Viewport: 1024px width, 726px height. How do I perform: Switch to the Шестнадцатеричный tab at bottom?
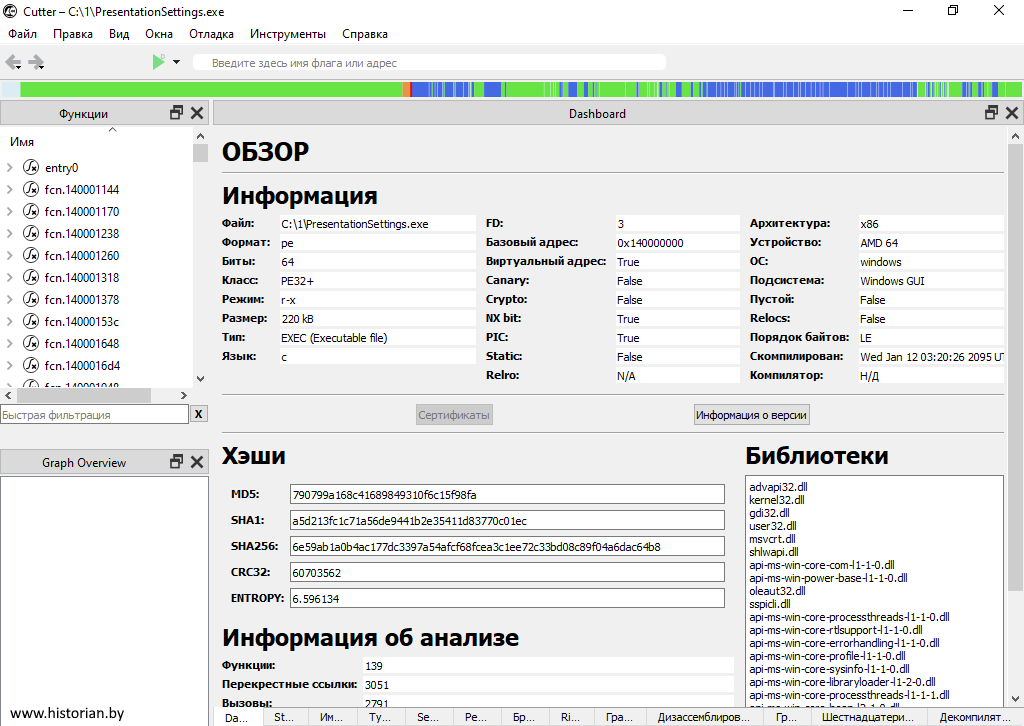pos(867,717)
